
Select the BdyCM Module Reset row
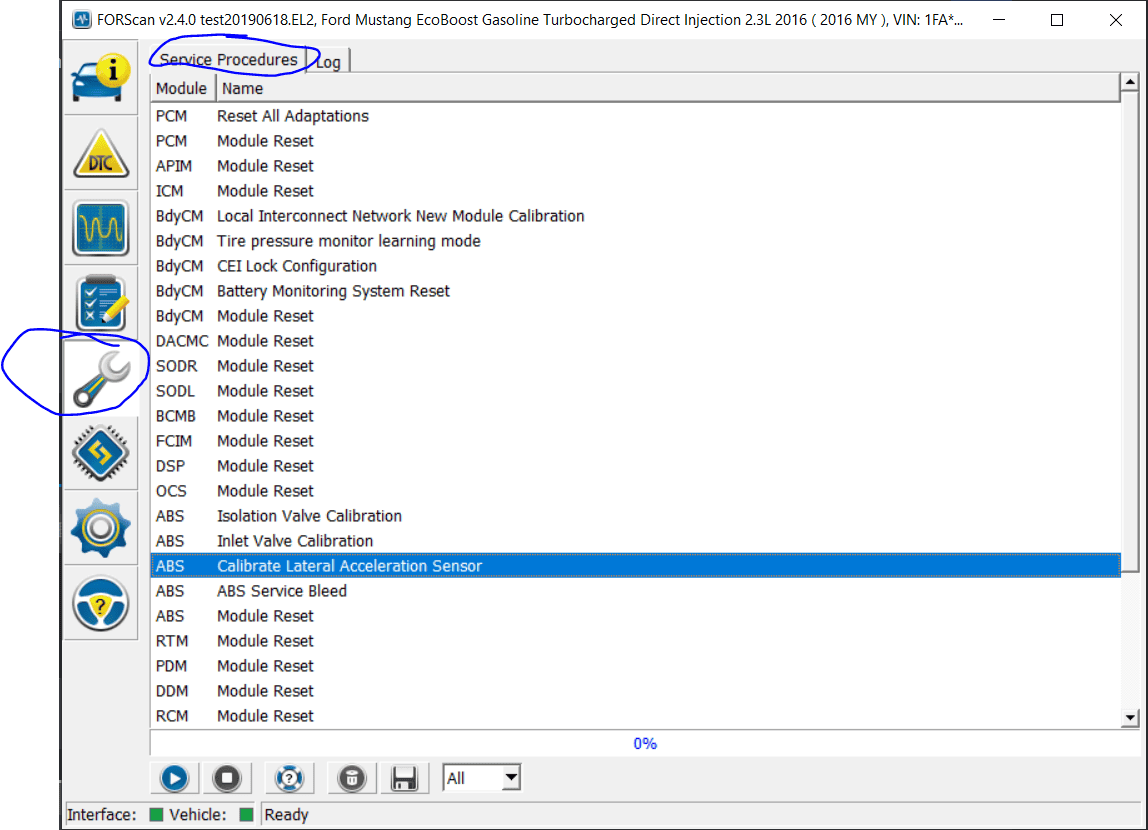[x=636, y=316]
